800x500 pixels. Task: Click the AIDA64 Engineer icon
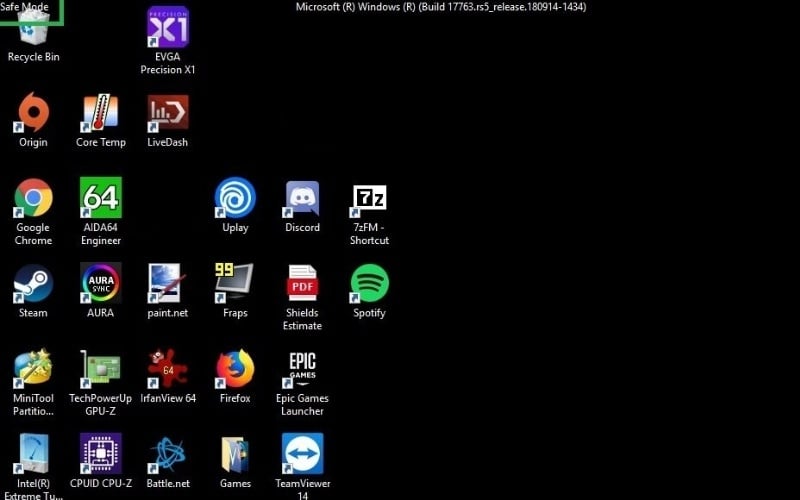[x=101, y=197]
